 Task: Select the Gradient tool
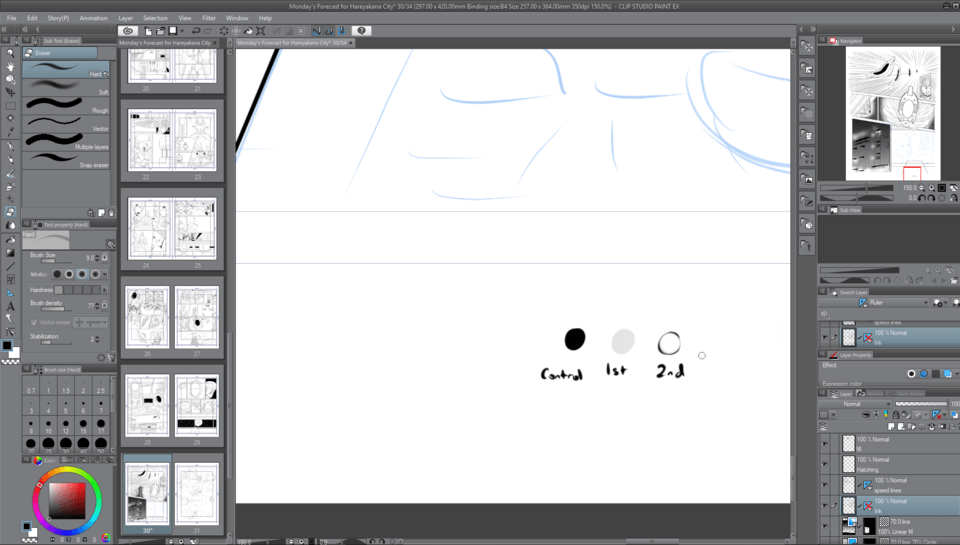point(10,252)
